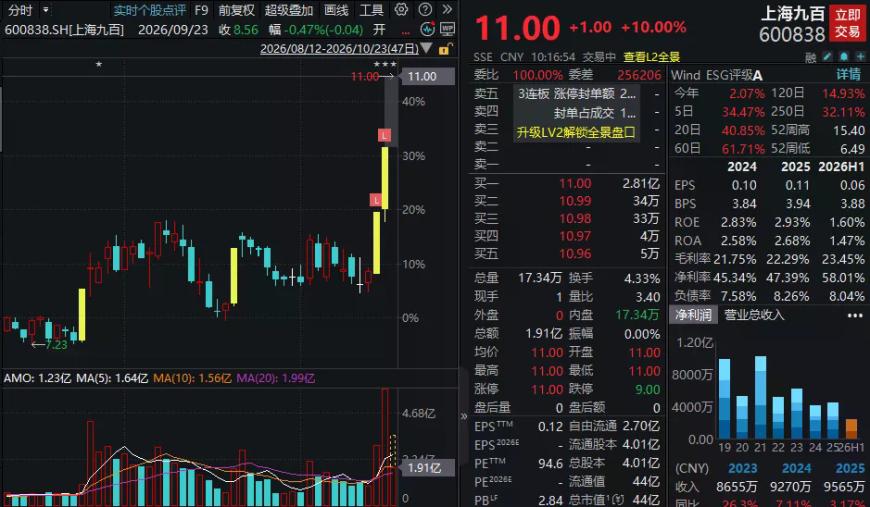Click the orange 26H1 profit bar
Image resolution: width=870 pixels, height=507 pixels.
851,429
